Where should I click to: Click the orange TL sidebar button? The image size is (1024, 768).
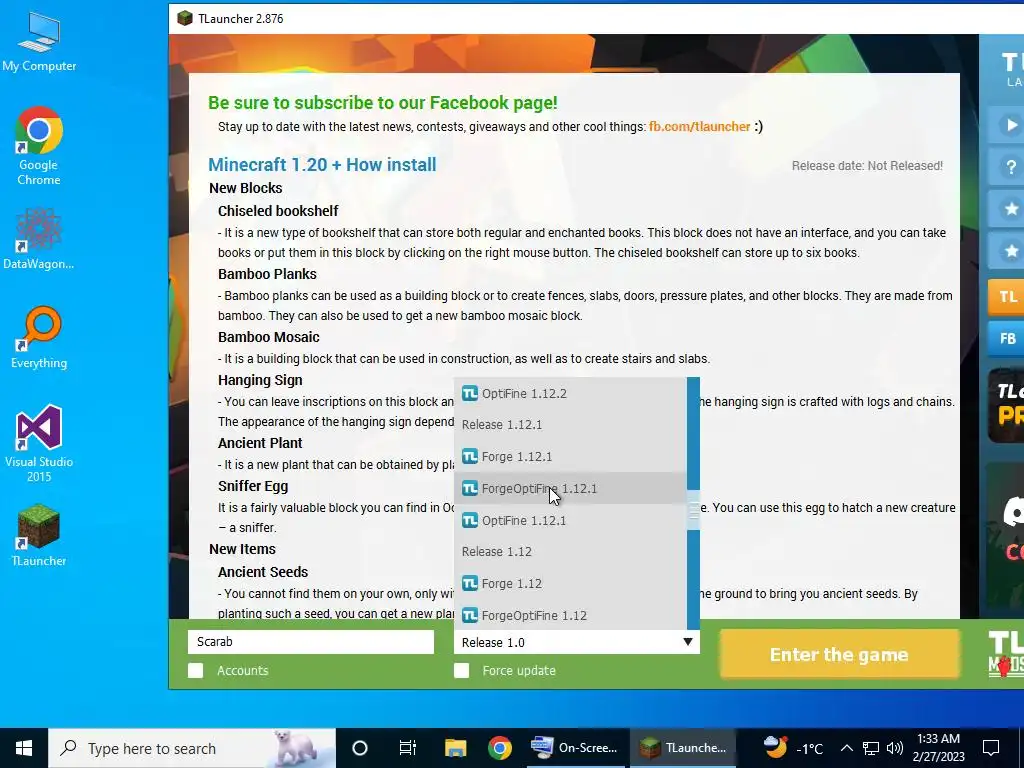[x=1008, y=297]
